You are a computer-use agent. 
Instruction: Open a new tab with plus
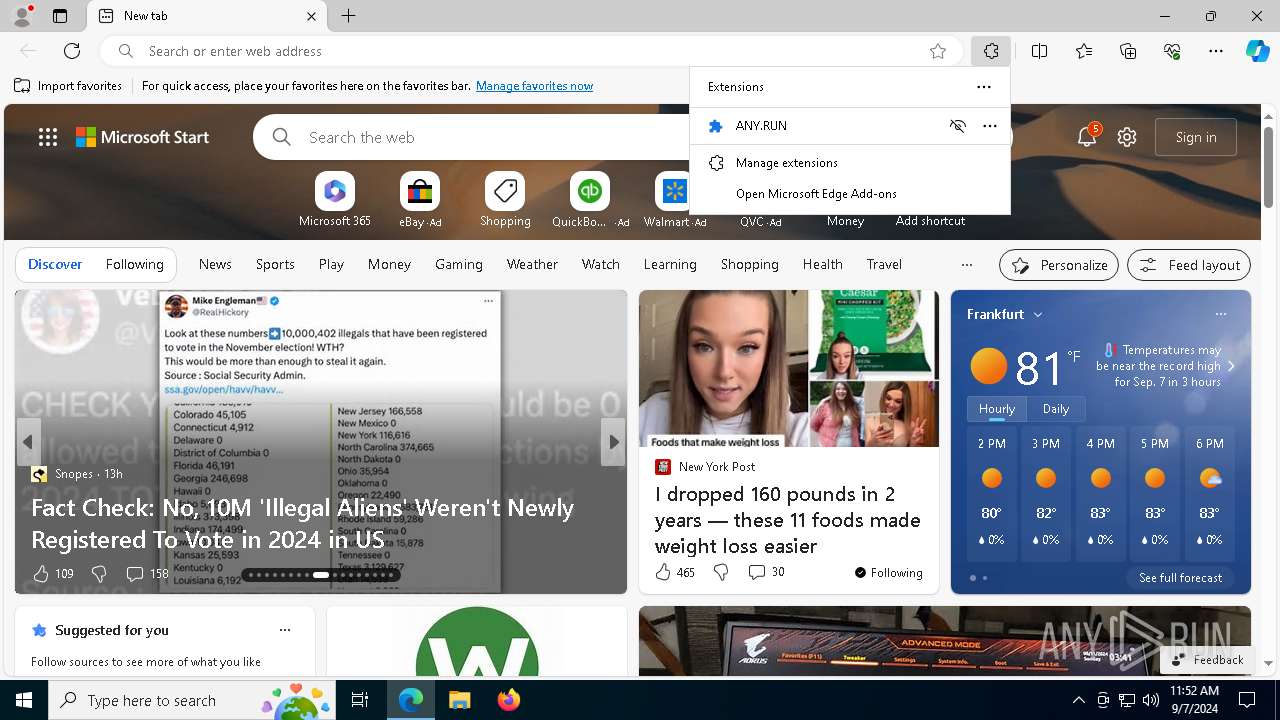pos(349,16)
